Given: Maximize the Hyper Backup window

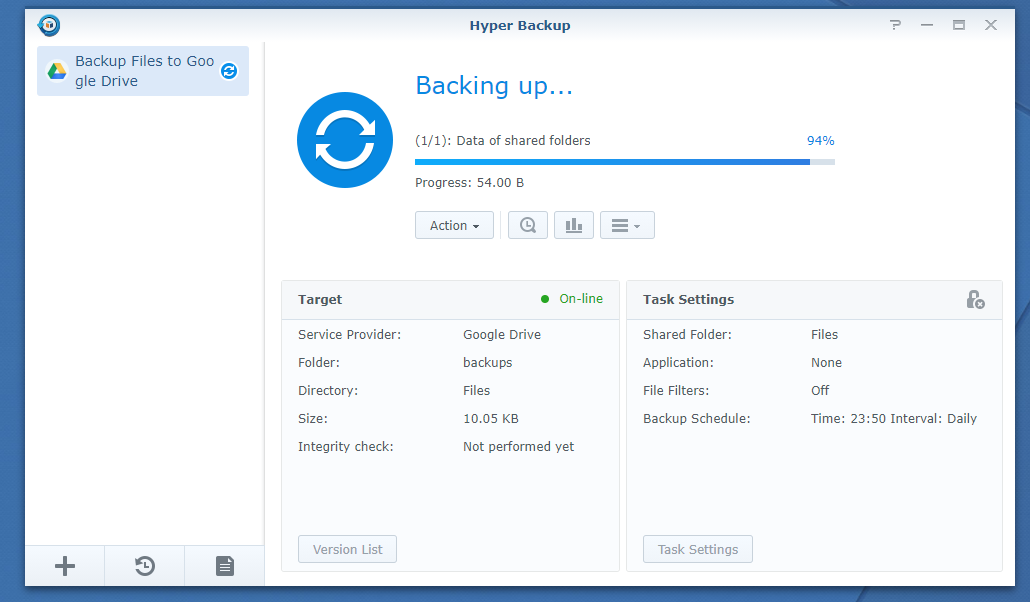Looking at the screenshot, I should pyautogui.click(x=959, y=25).
